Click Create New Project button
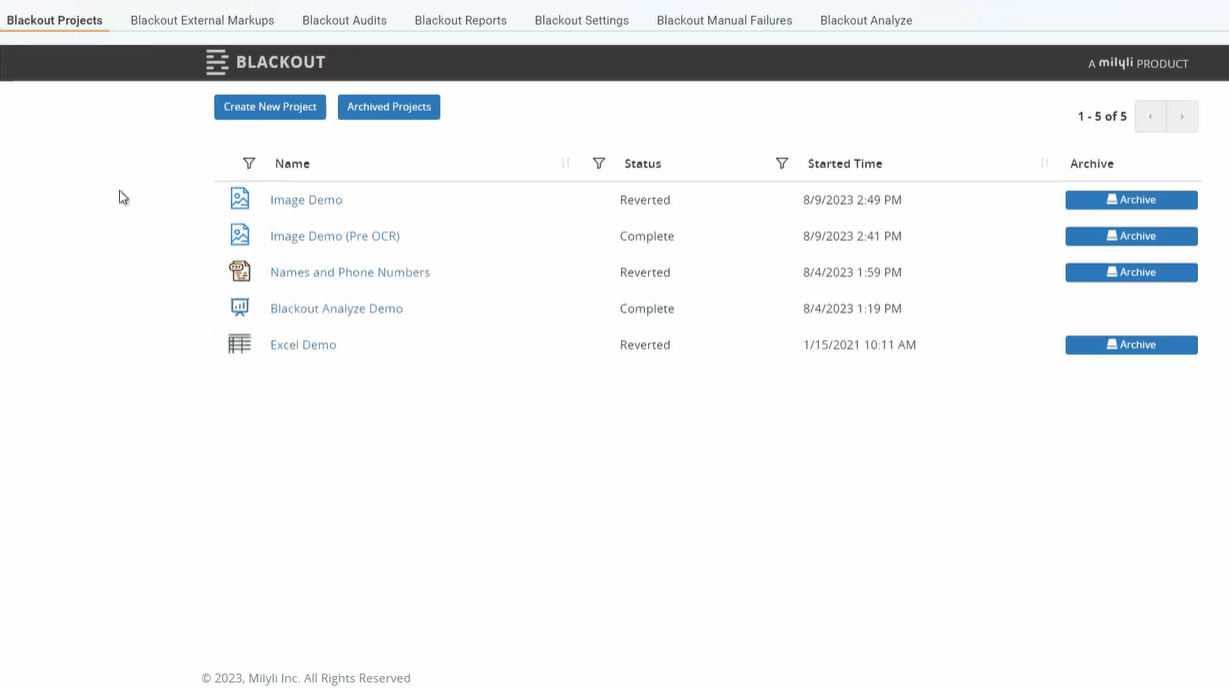Image resolution: width=1229 pixels, height=689 pixels. [x=270, y=107]
